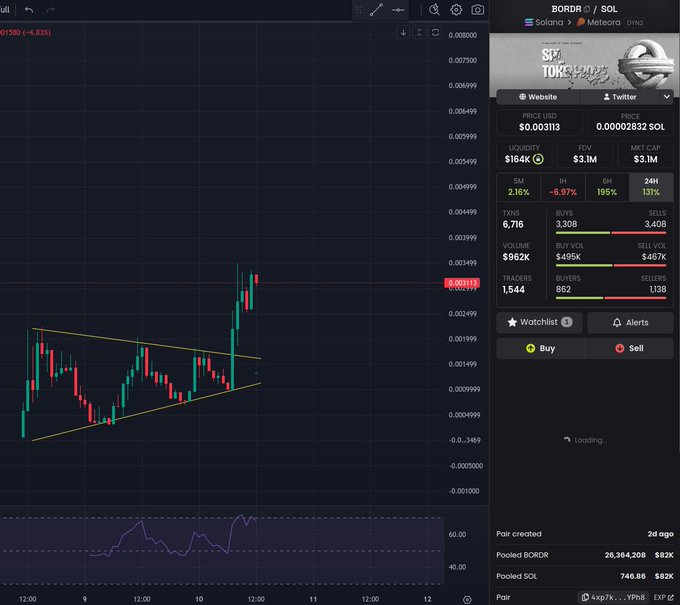Click the TRADERS 1,544 value

(x=513, y=290)
